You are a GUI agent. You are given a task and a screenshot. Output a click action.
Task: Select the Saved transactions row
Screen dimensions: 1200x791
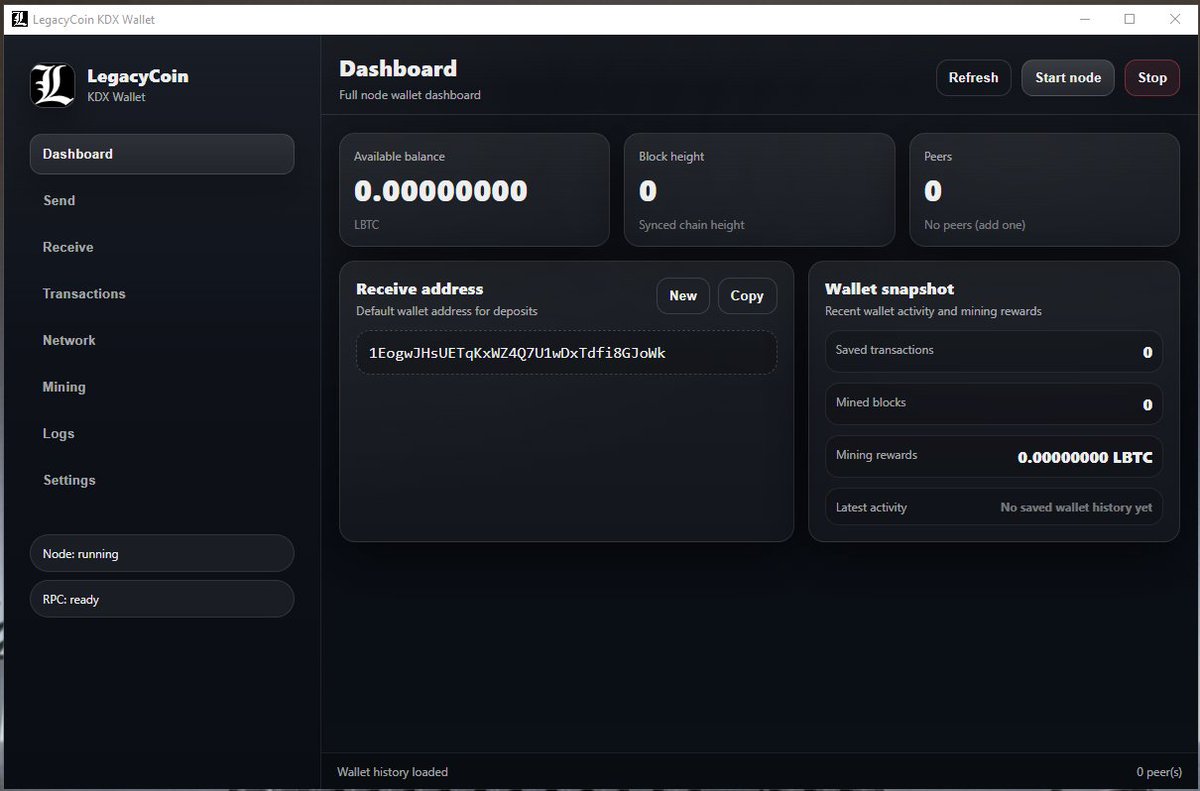(x=994, y=351)
